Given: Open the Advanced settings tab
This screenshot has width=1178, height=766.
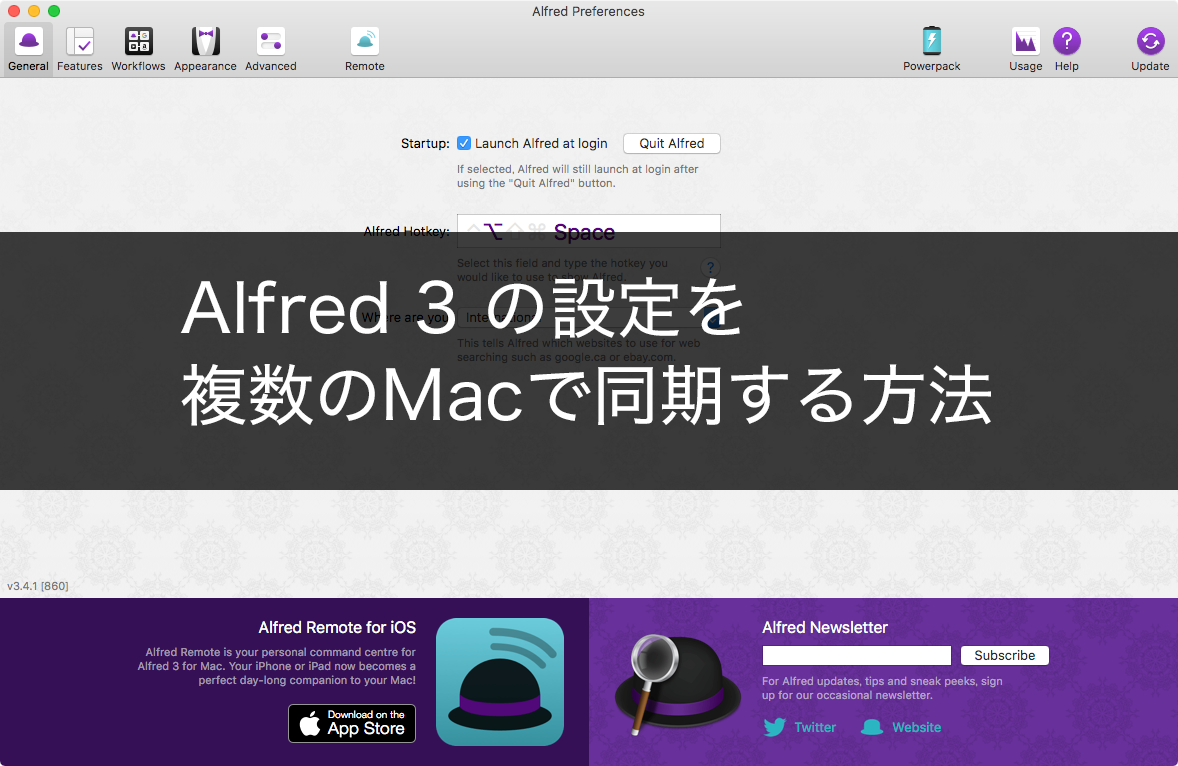Looking at the screenshot, I should tap(270, 50).
